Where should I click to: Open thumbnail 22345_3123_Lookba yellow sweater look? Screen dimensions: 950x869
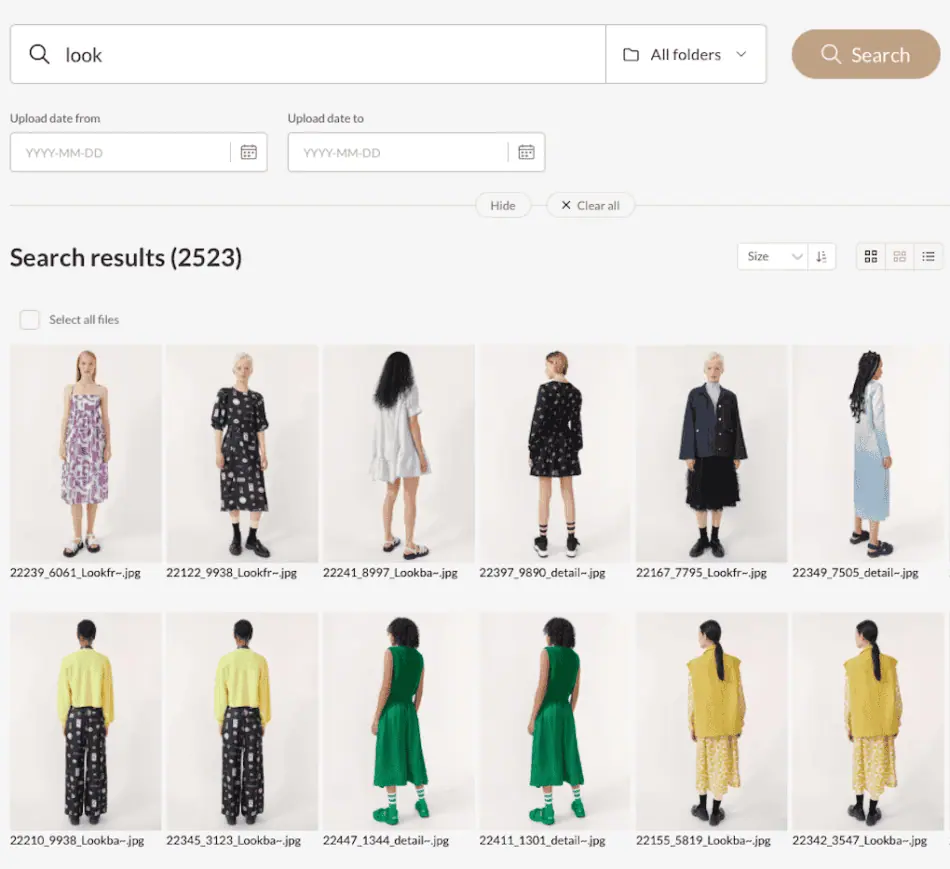[x=242, y=721]
